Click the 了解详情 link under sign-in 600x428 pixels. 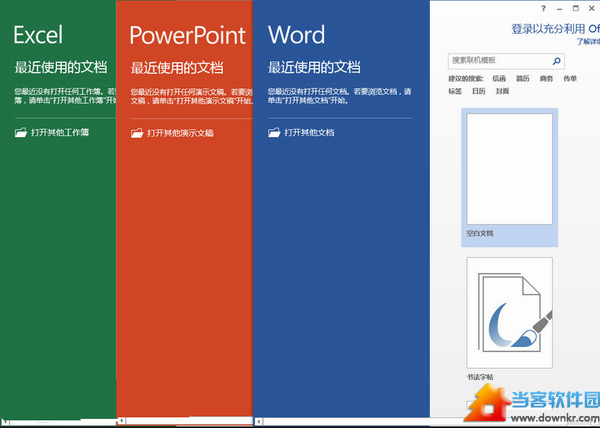589,41
